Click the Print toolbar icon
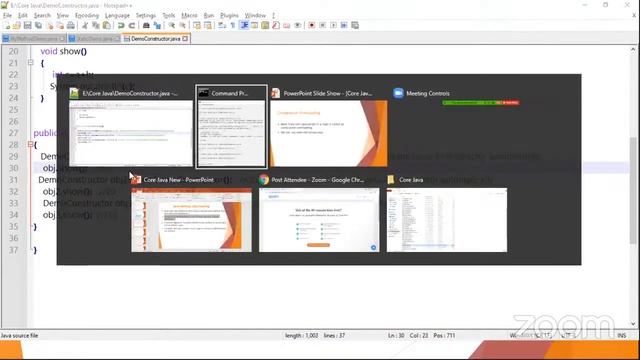This screenshot has height=360, width=640. click(x=71, y=25)
